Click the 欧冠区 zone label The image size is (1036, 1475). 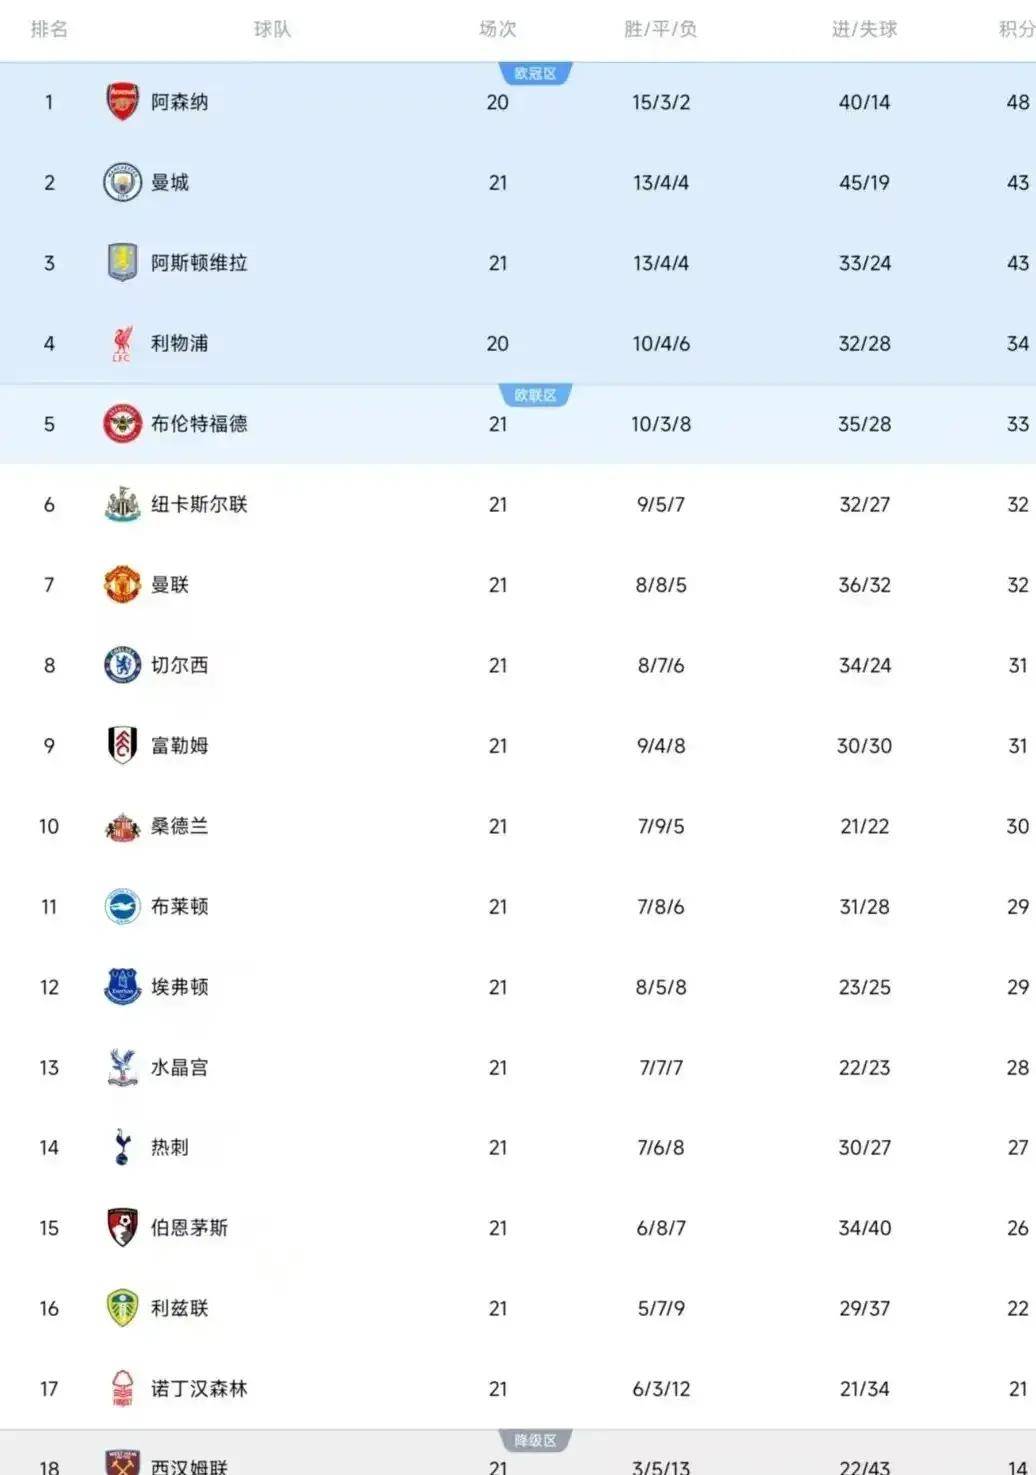pos(535,74)
